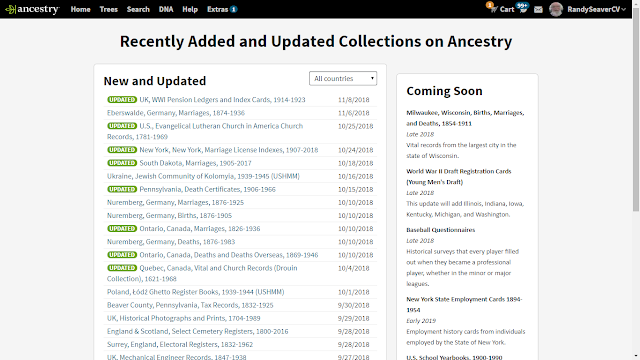This screenshot has width=640, height=360.
Task: Click the Ancestry logo
Action: pos(32,9)
